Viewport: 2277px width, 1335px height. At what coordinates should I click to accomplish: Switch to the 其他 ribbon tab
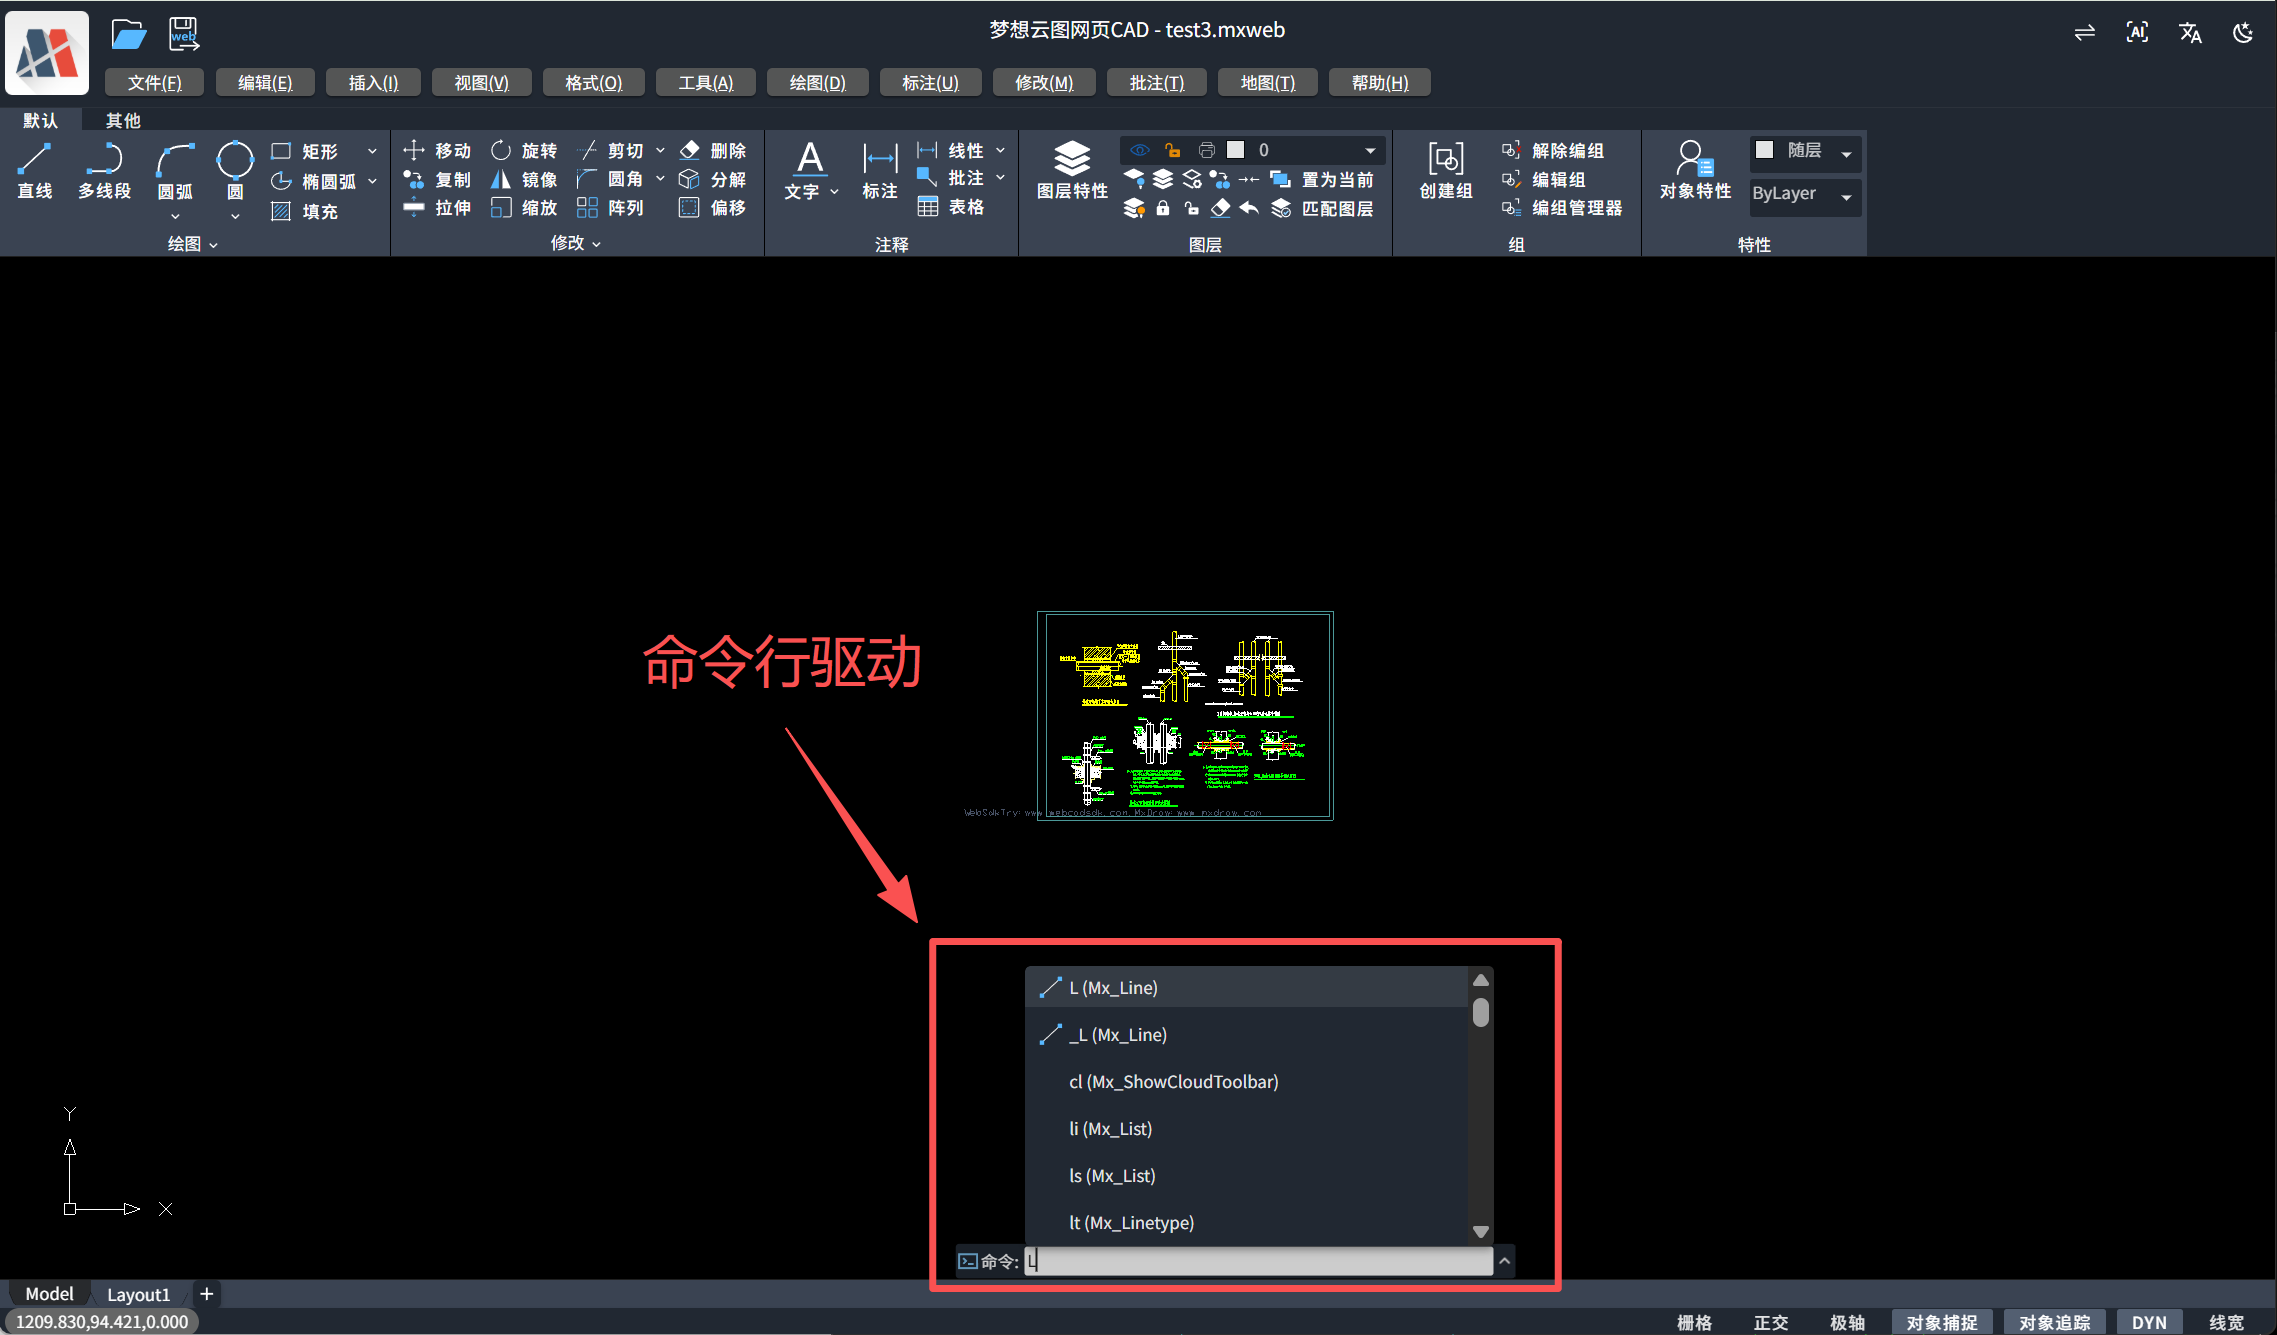pyautogui.click(x=123, y=120)
